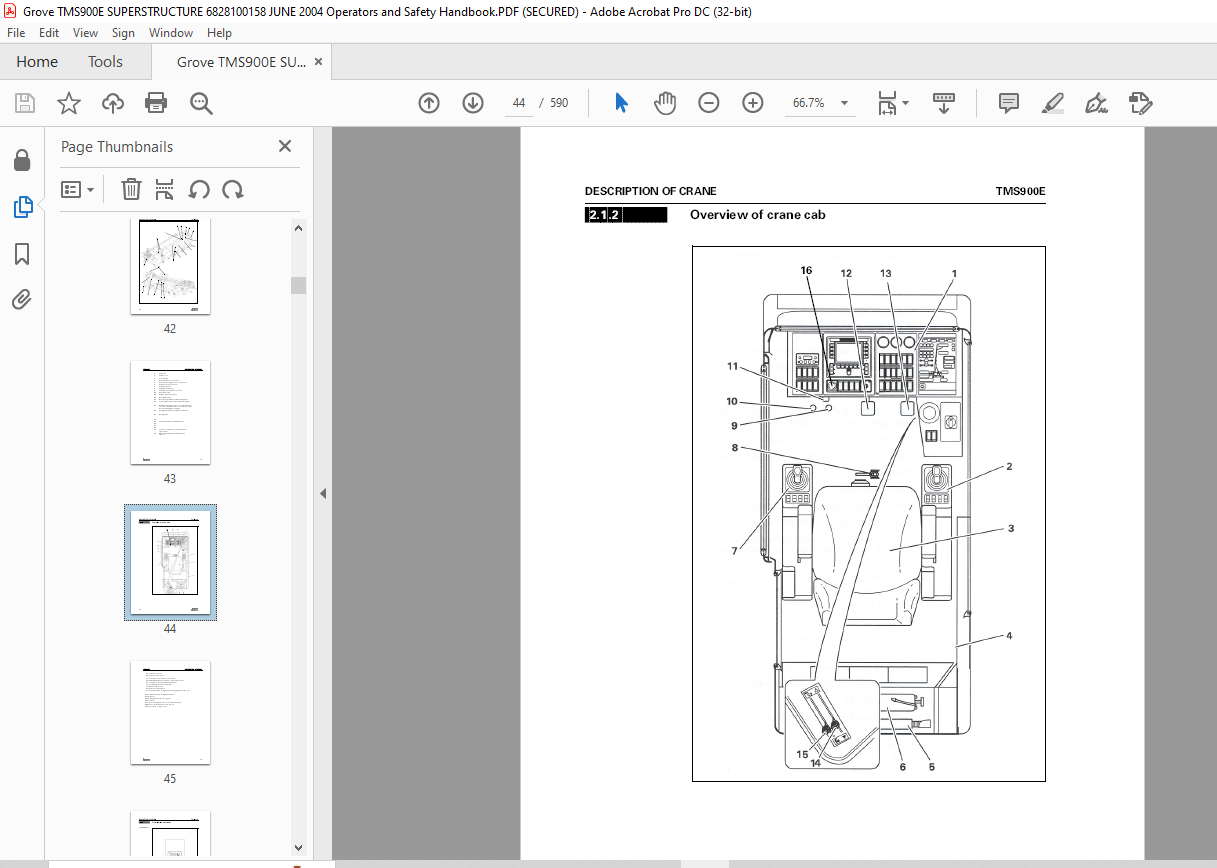
Task: Select the arrow Selection tool
Action: (621, 103)
